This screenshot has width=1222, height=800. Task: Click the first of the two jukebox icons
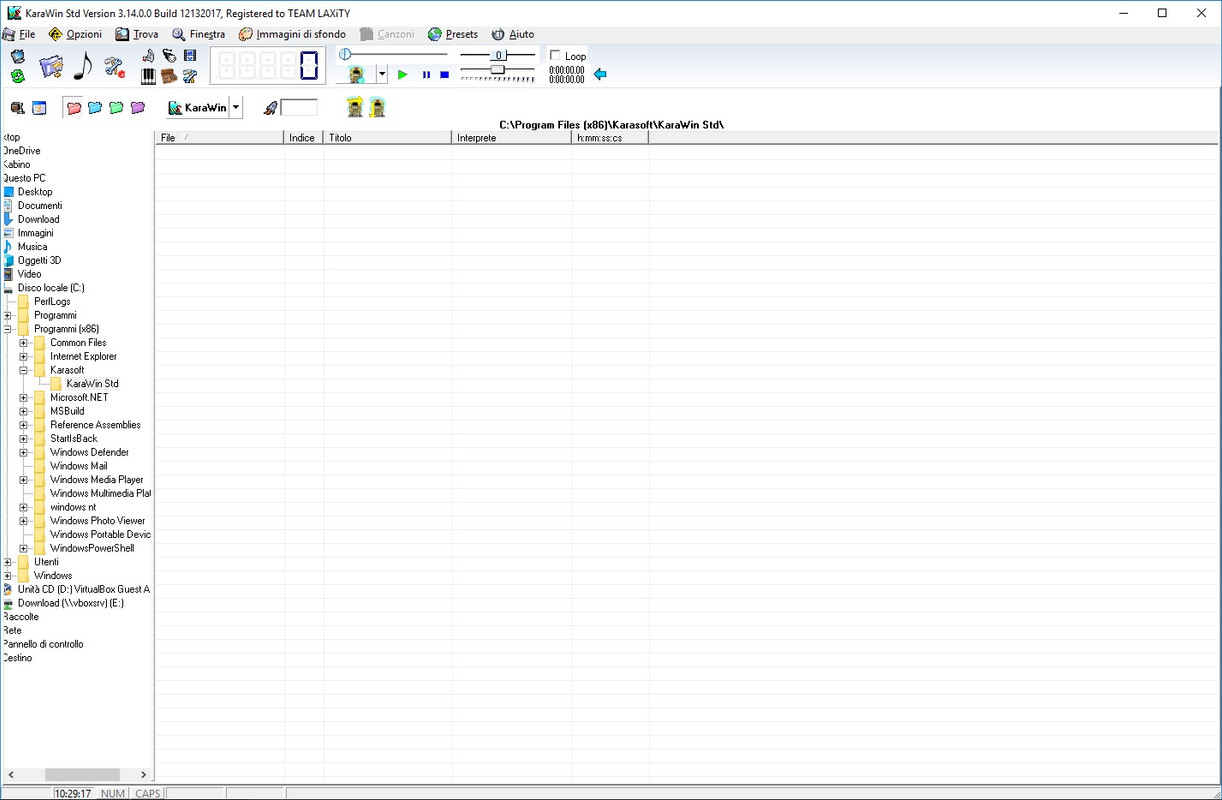coord(354,107)
